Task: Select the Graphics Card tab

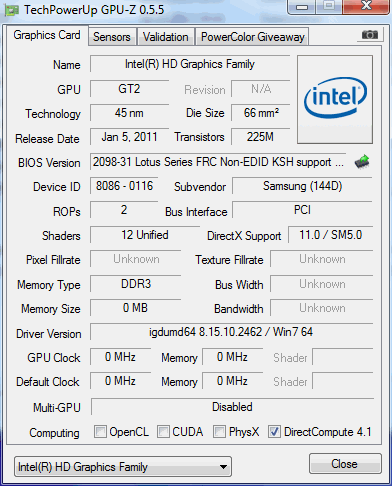Action: coord(47,35)
